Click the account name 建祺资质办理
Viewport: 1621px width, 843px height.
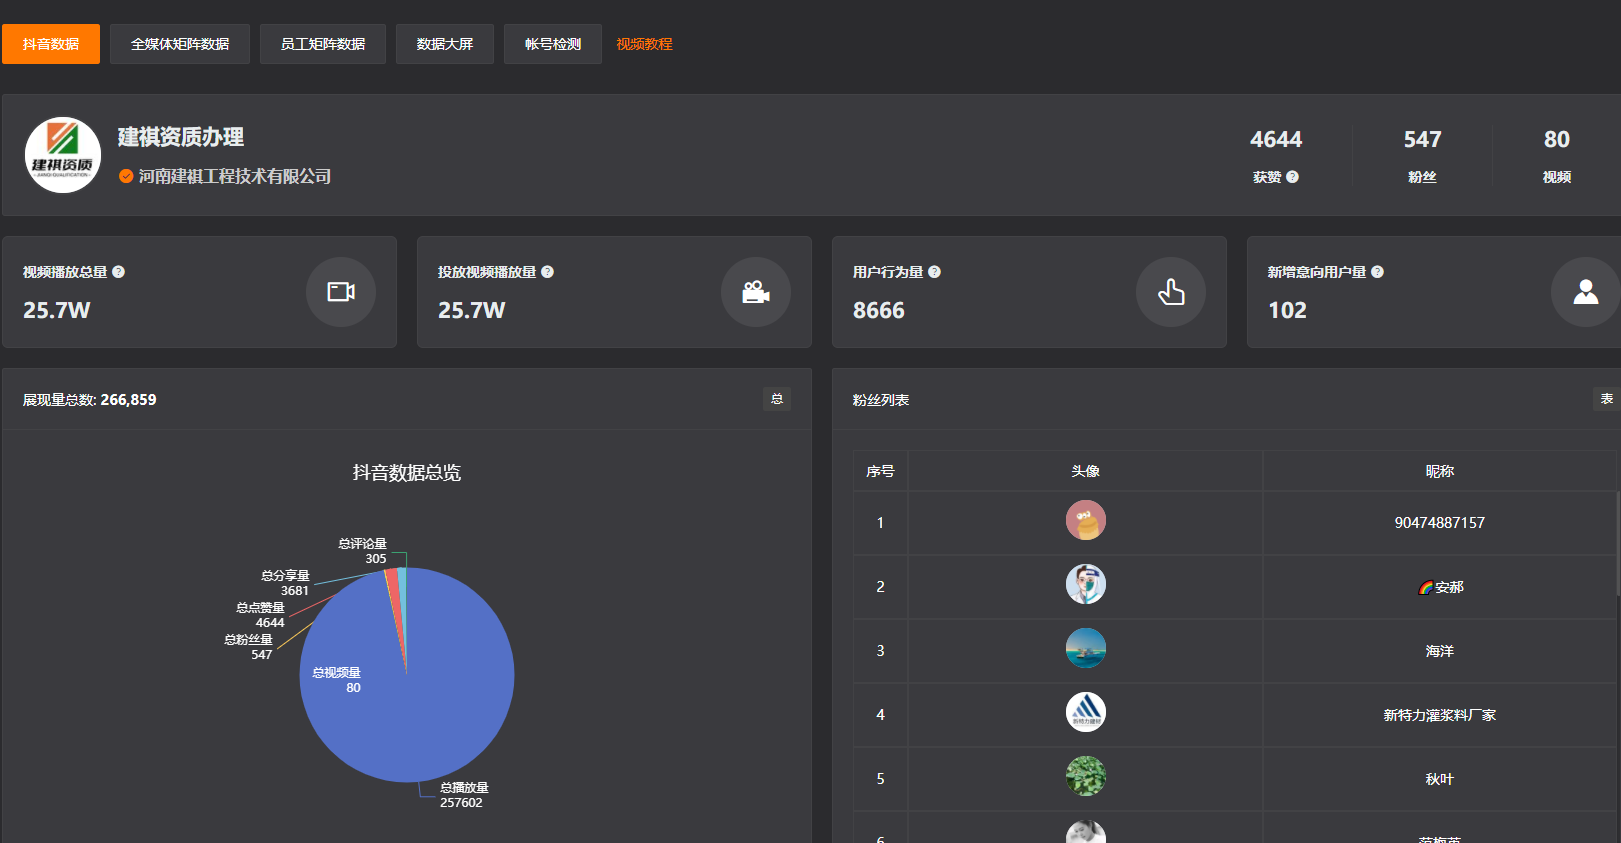point(181,137)
